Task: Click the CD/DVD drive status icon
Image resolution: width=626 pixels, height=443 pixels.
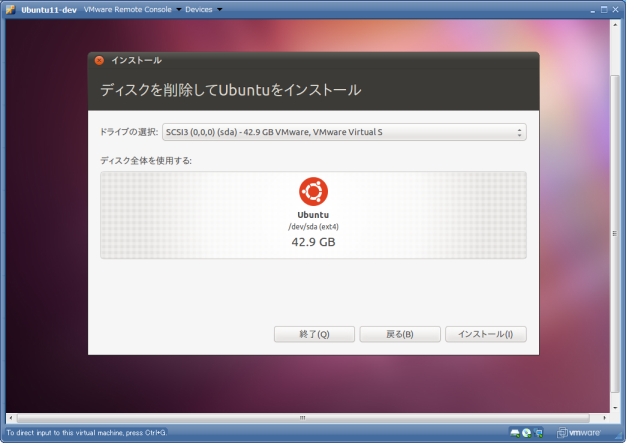Action: click(x=527, y=433)
